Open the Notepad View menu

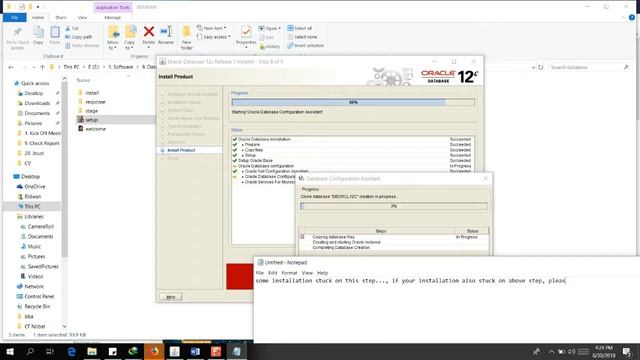pyautogui.click(x=307, y=273)
